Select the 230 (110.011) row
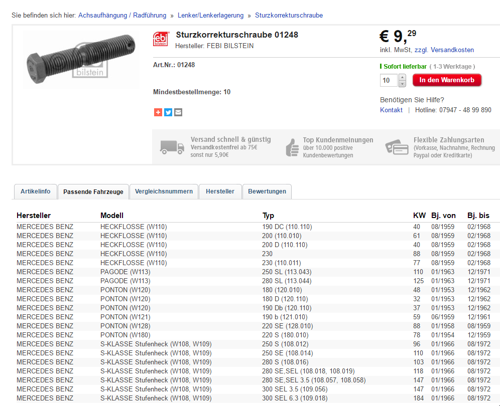The width and height of the screenshot is (500, 406). point(256,263)
